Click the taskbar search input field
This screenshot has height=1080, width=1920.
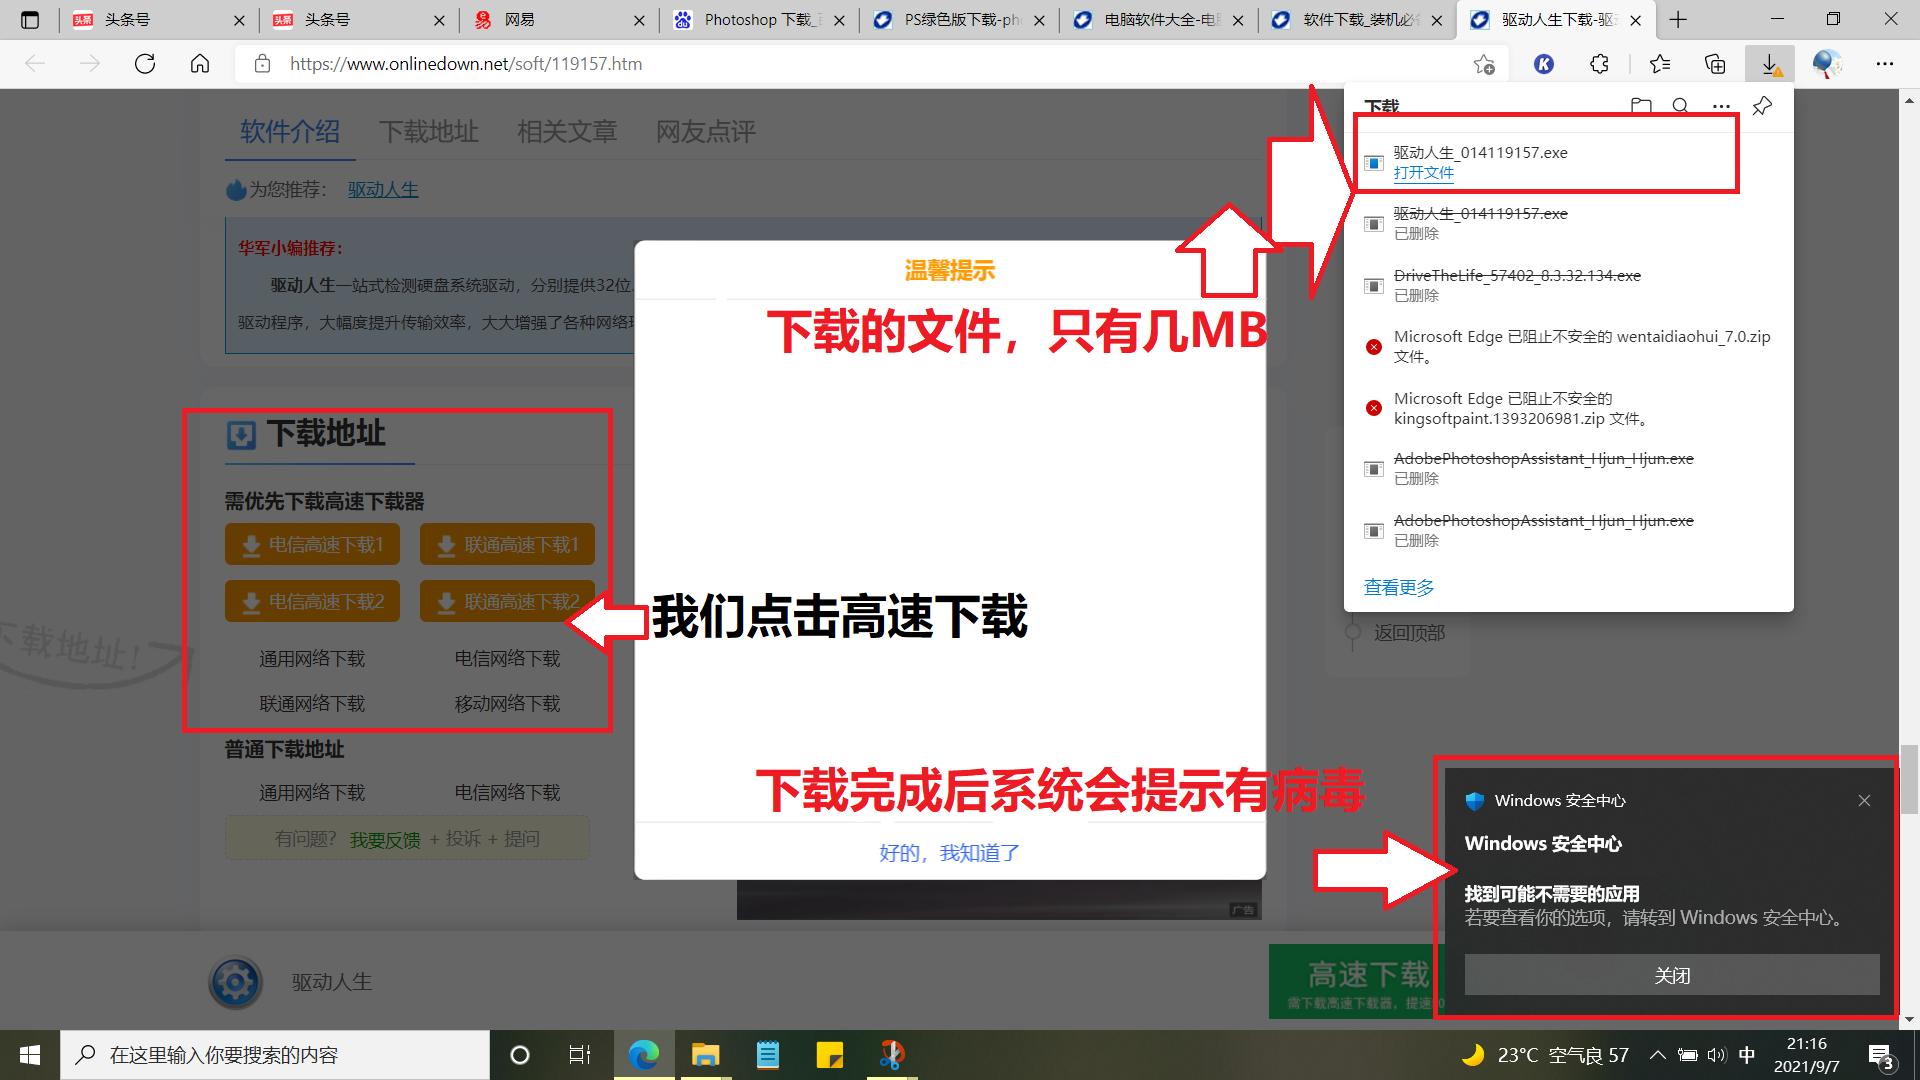[x=275, y=1054]
